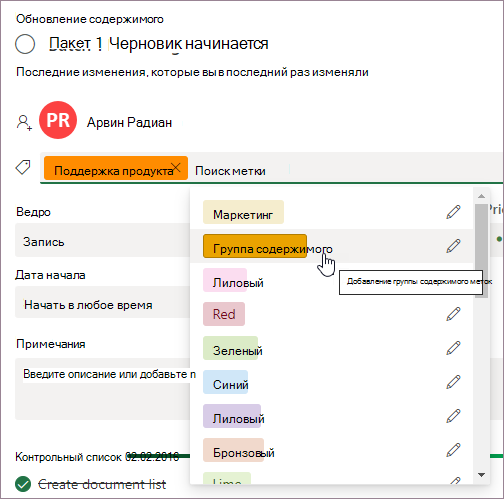The width and height of the screenshot is (504, 499).
Task: Choose the pink Лиловый label
Action: (x=225, y=280)
